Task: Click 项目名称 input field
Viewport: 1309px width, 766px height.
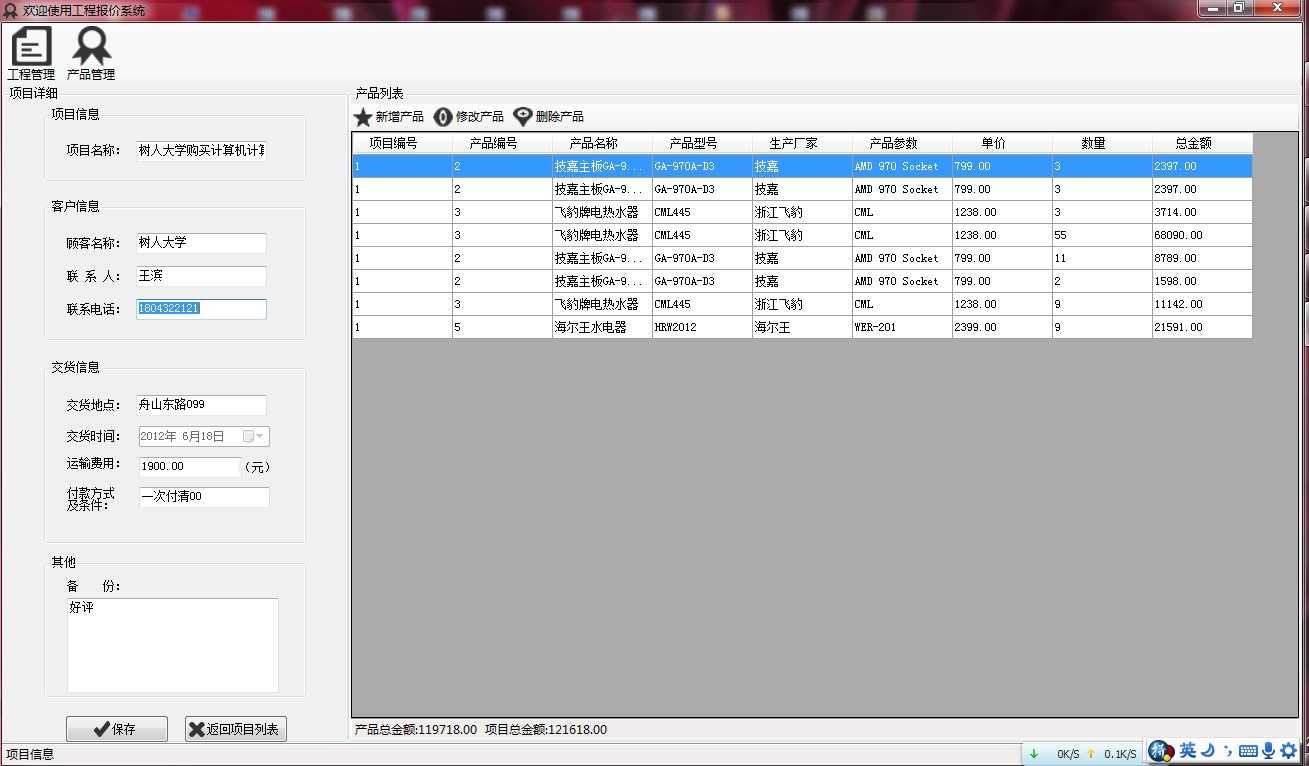Action: point(201,150)
